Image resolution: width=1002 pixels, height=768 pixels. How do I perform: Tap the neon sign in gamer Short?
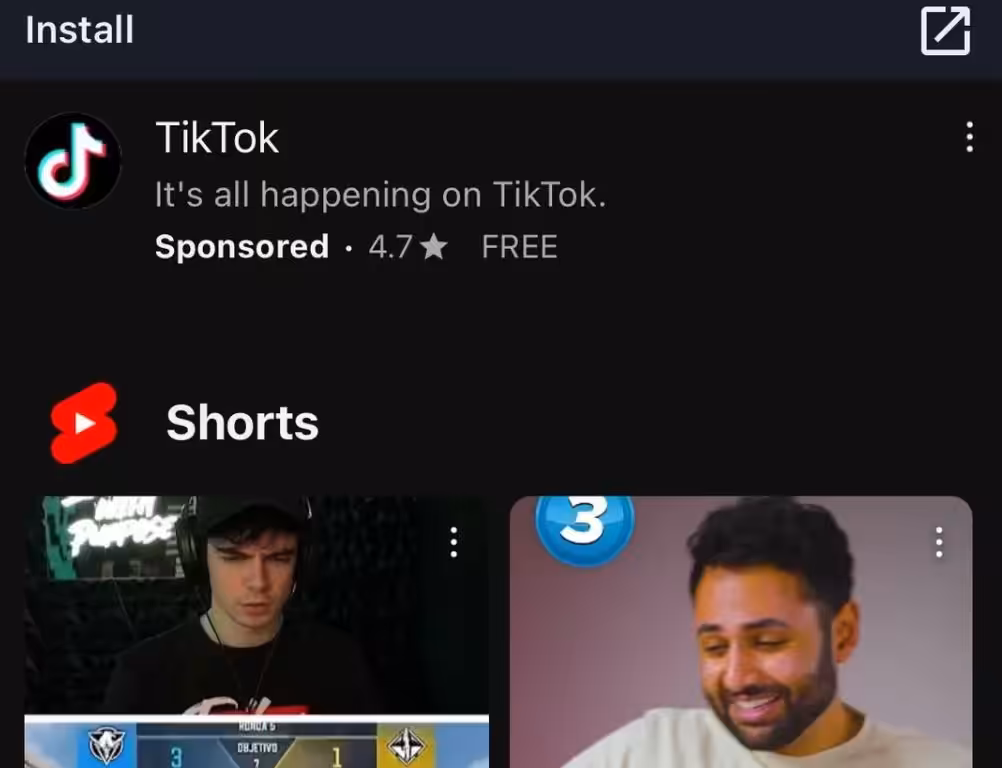click(119, 528)
